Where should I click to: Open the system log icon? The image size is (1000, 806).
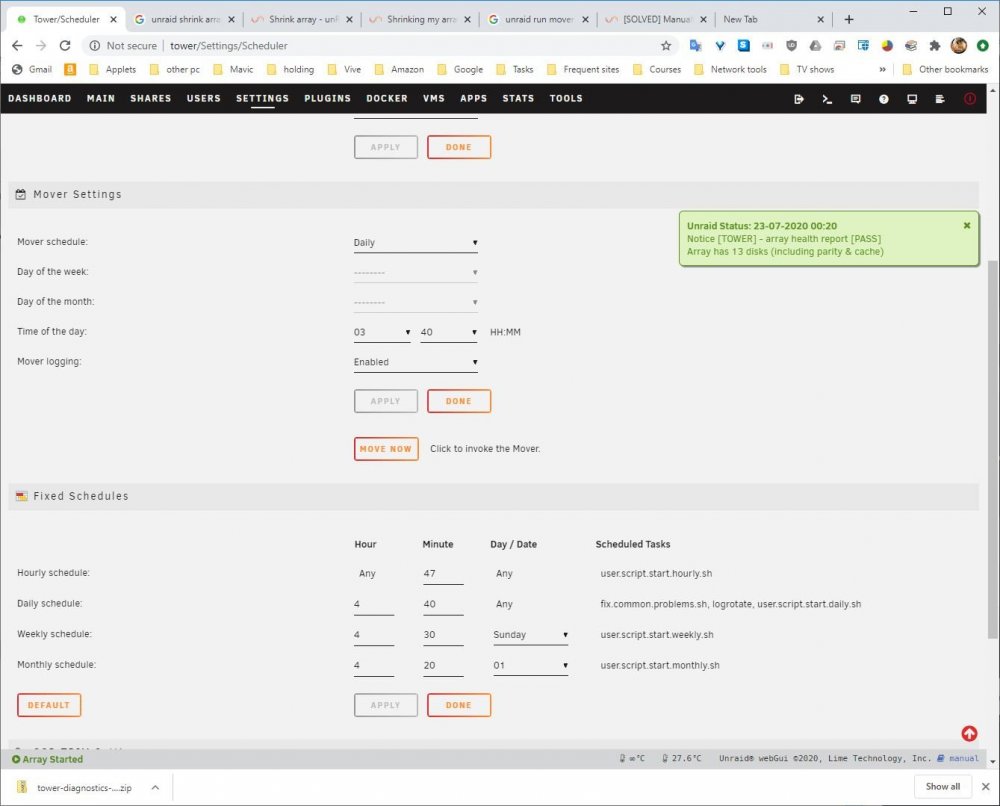point(940,99)
